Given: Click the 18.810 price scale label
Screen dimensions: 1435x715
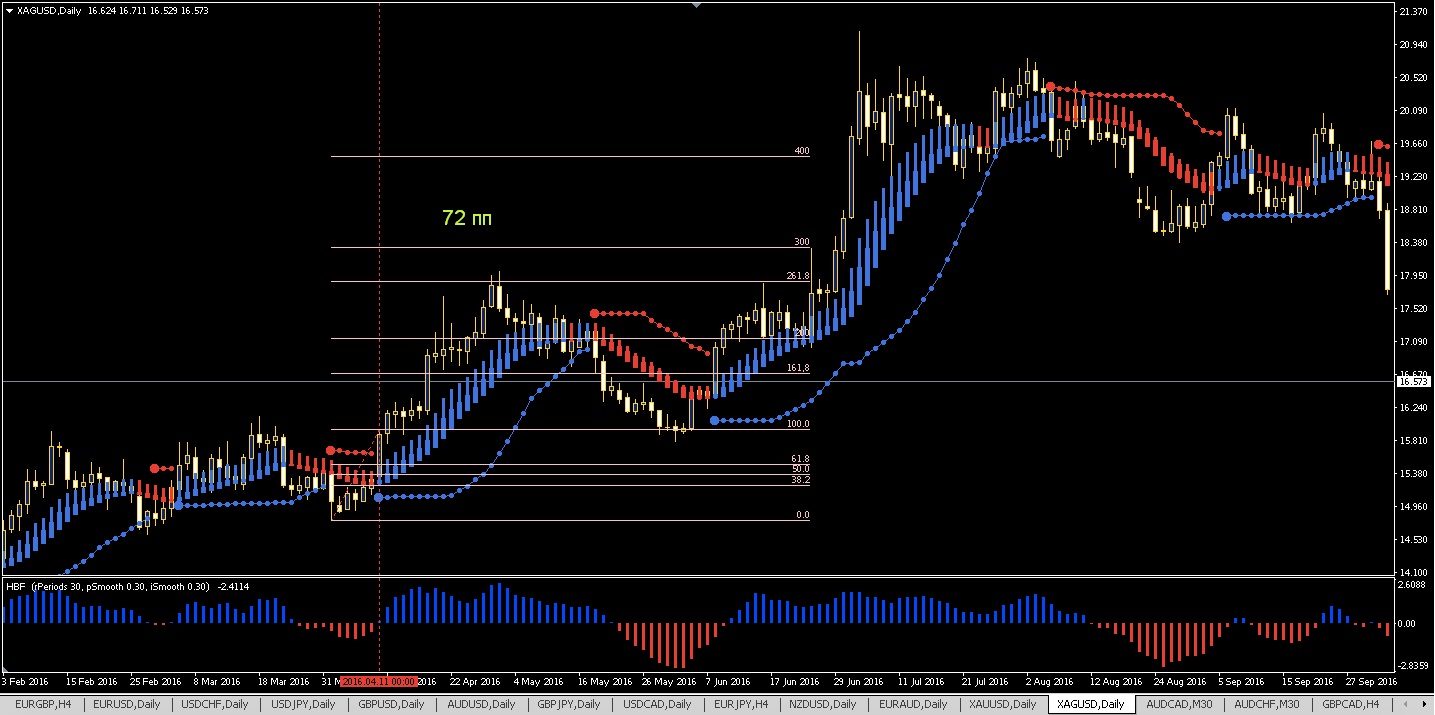Looking at the screenshot, I should click(1413, 209).
